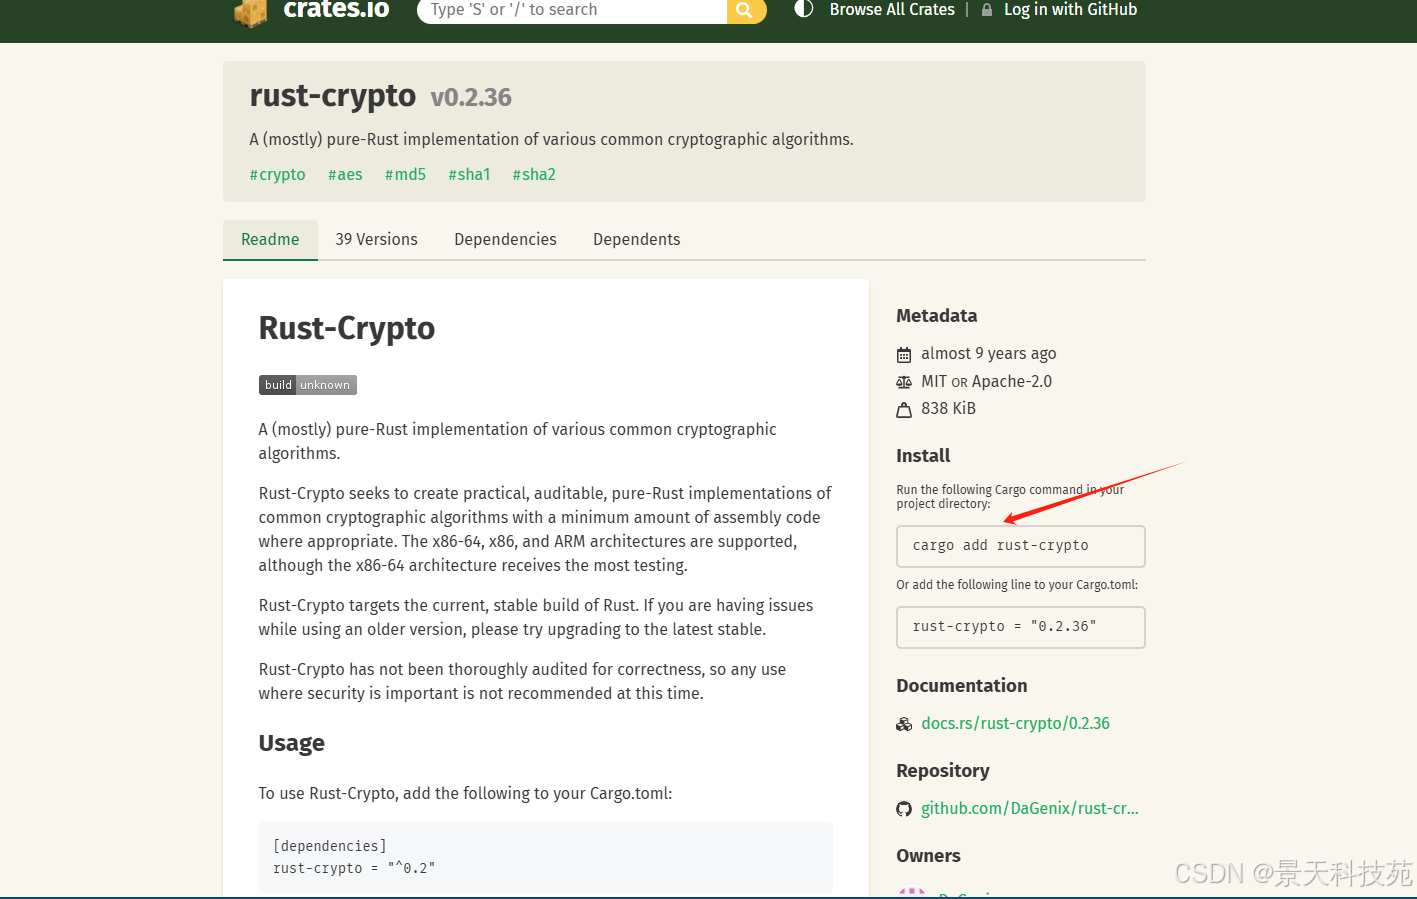Click the GitHub icon under Repository

point(904,809)
